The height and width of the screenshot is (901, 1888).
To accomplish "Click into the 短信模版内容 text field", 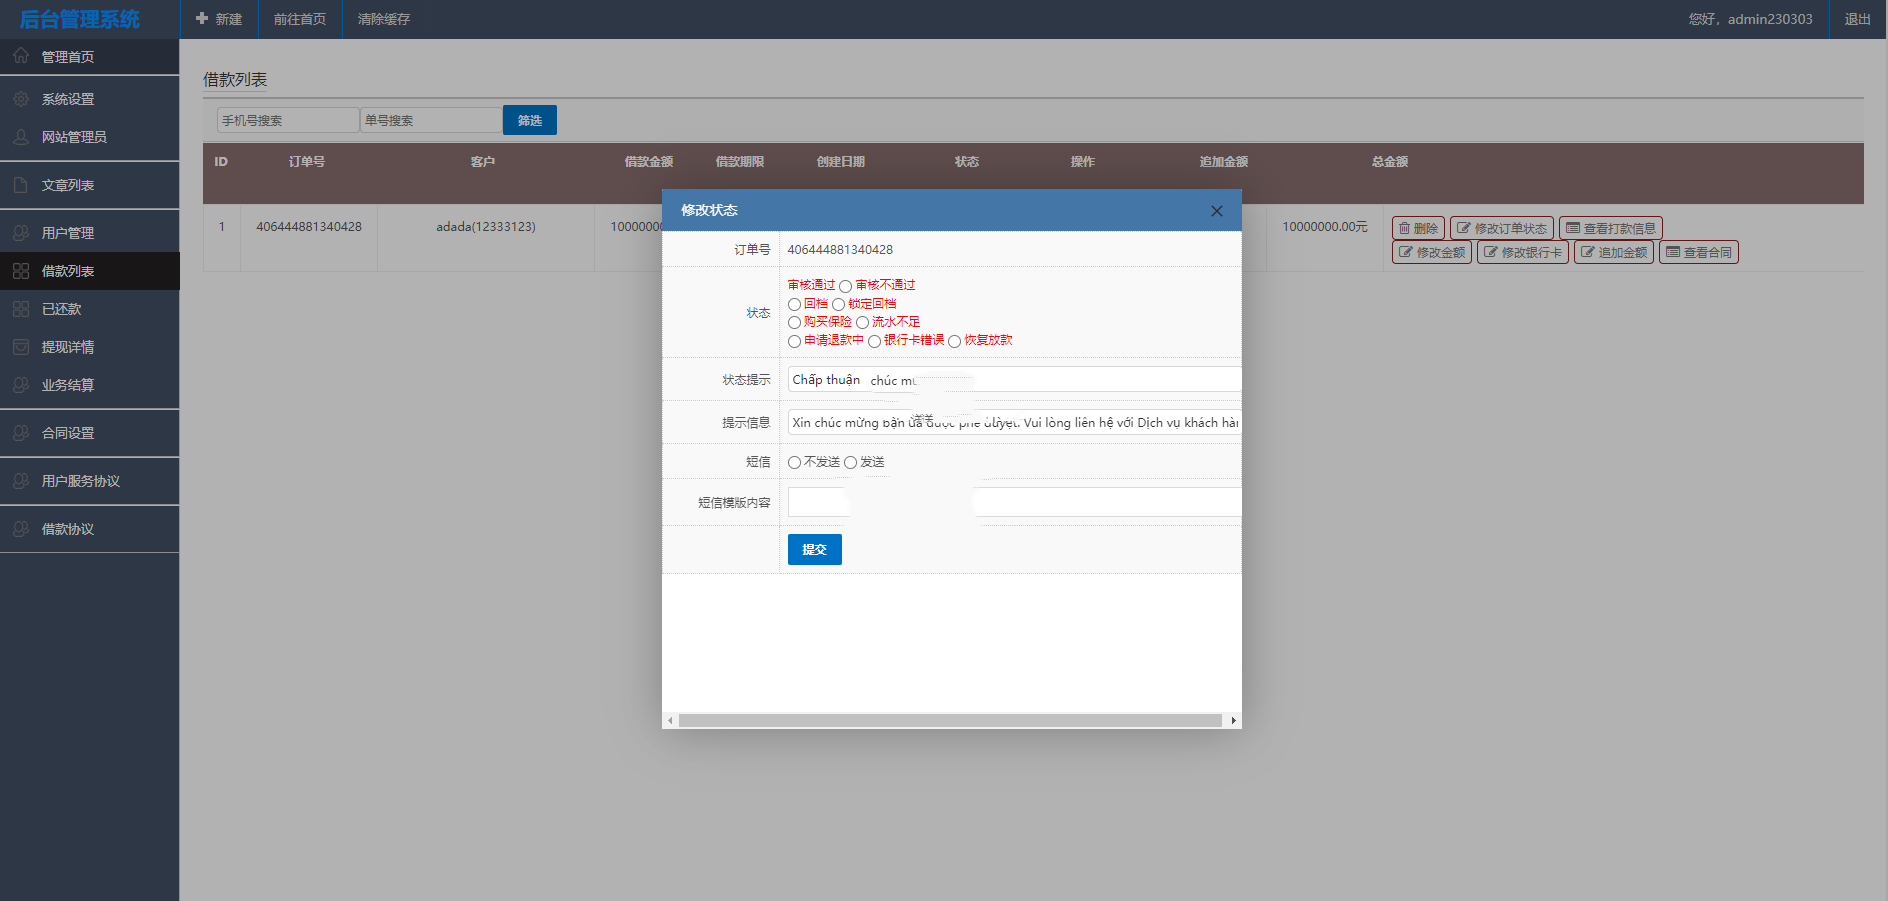I will coord(1012,502).
